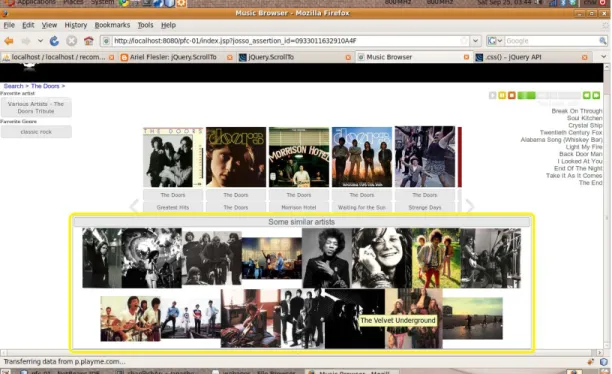This screenshot has height=374, width=612.
Task: Open the Help menu
Action: (168, 25)
